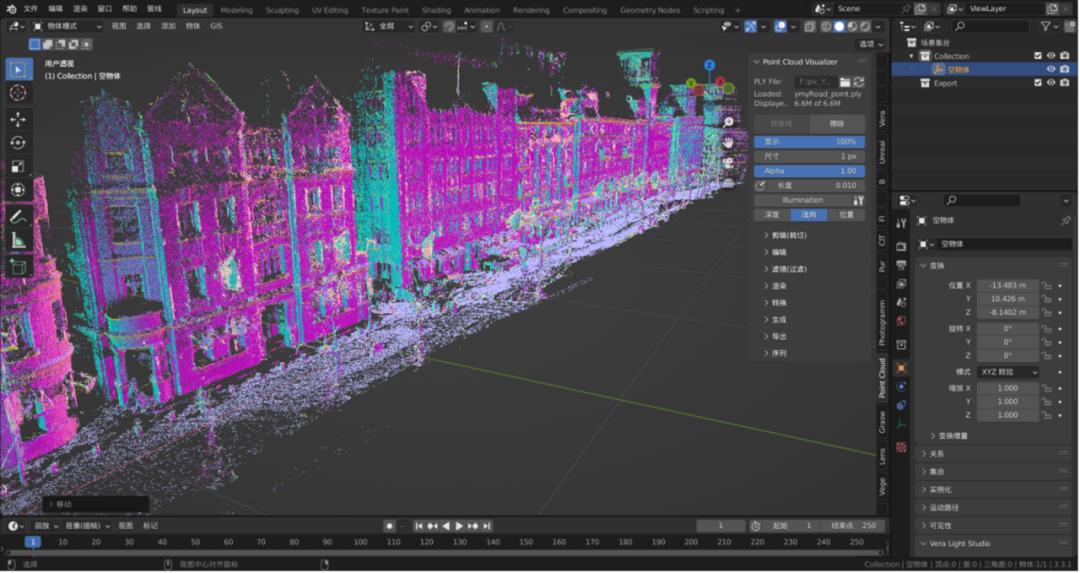Toggle X-ray mode in viewport header
Screen dimensions: 1080x573
coord(810,27)
